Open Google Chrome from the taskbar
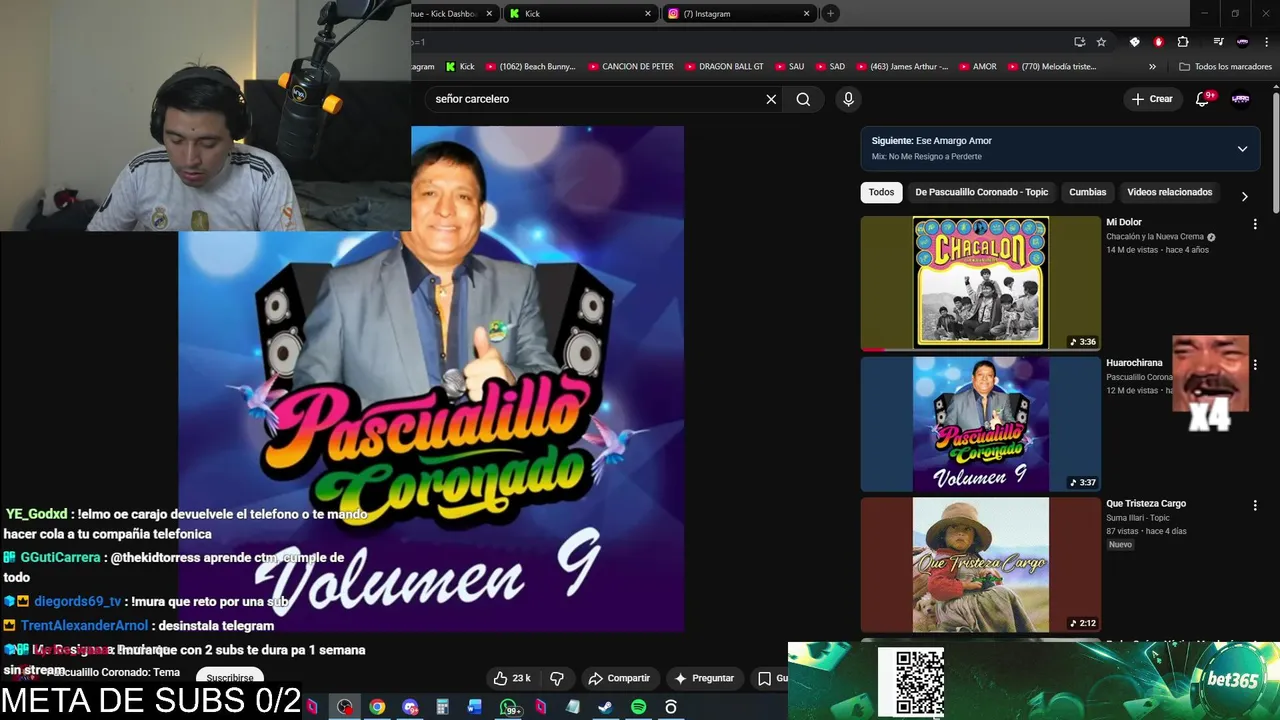Viewport: 1280px width, 720px height. [x=377, y=707]
